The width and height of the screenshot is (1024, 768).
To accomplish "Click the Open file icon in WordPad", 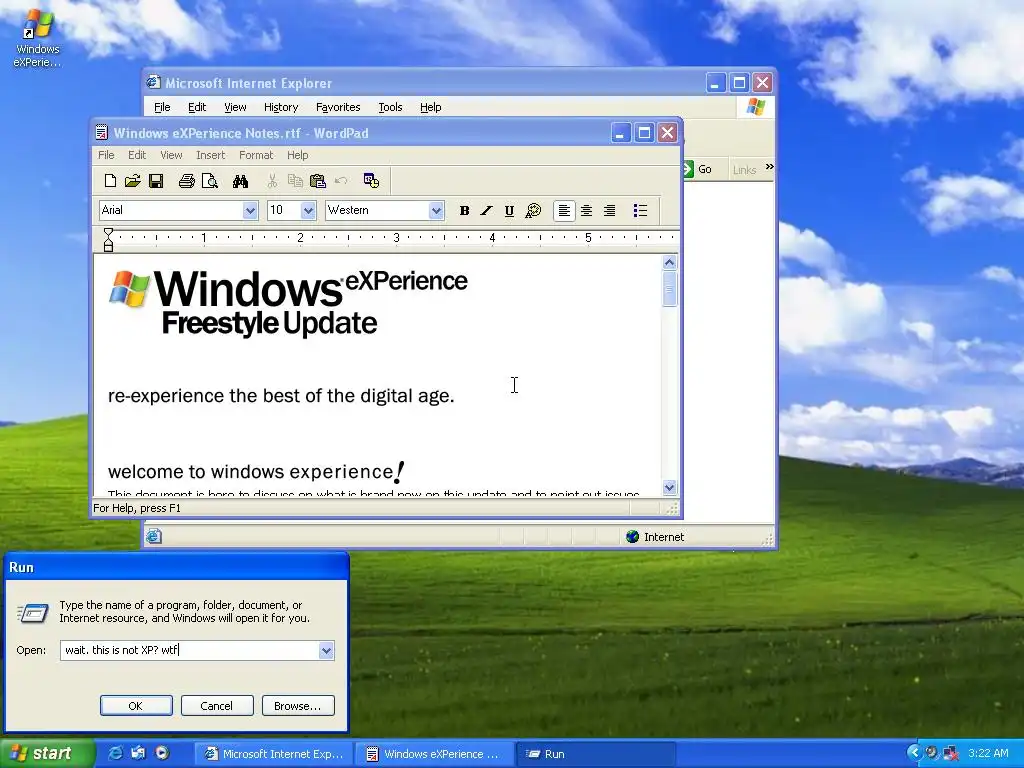I will pyautogui.click(x=133, y=181).
